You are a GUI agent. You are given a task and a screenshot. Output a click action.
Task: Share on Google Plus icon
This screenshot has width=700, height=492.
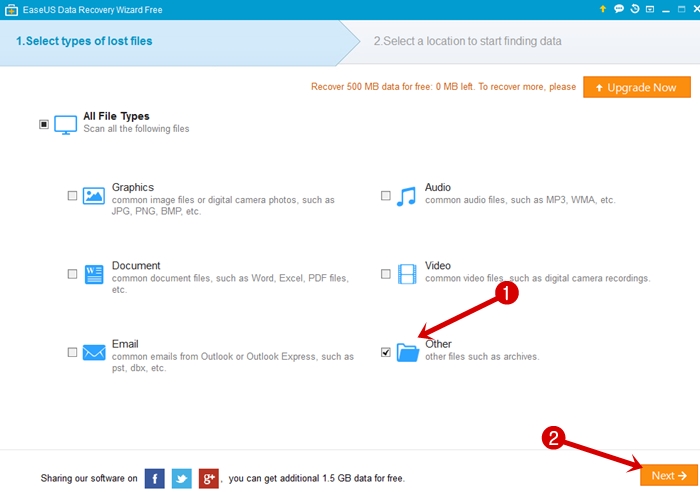(x=208, y=479)
